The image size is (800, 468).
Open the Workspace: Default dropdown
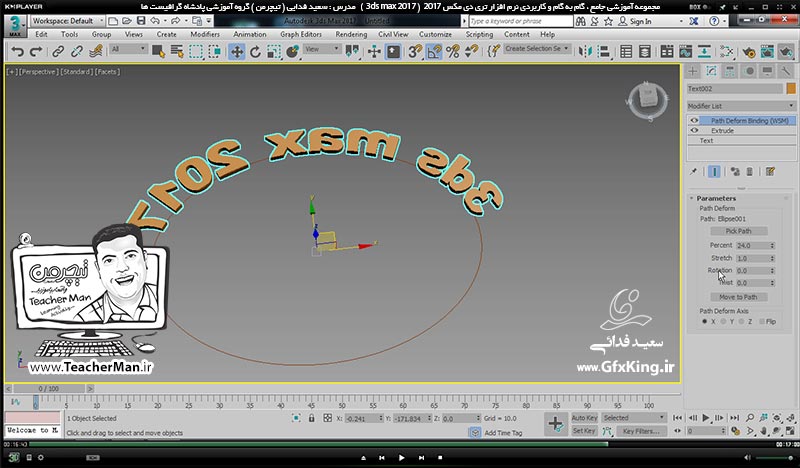coord(67,21)
